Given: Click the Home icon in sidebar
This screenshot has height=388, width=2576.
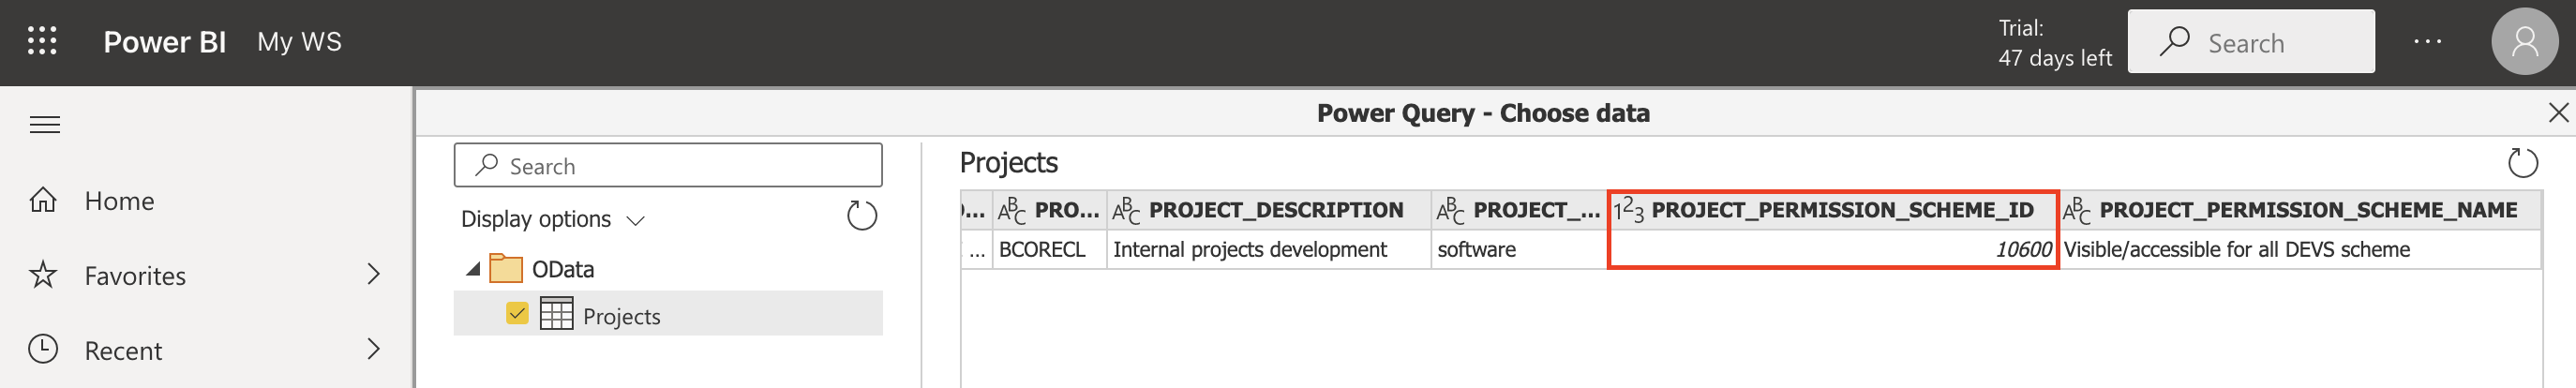Looking at the screenshot, I should click(43, 201).
